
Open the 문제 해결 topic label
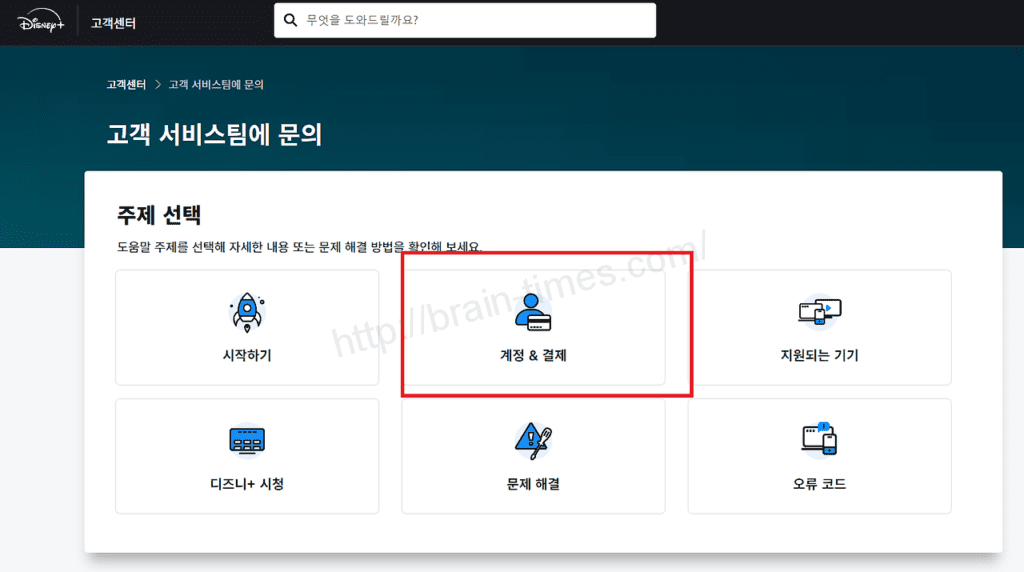533,484
